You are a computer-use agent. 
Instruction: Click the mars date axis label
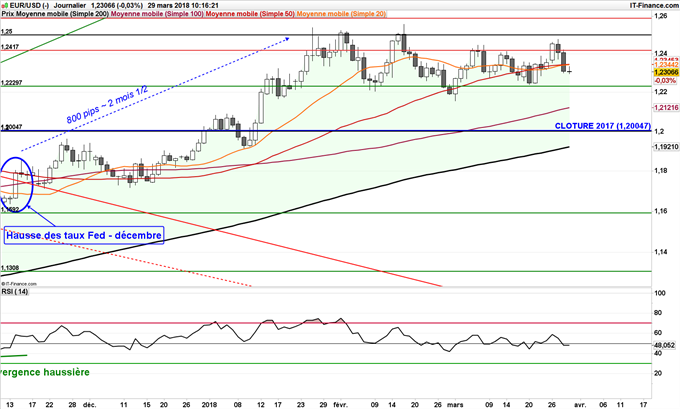[455, 405]
